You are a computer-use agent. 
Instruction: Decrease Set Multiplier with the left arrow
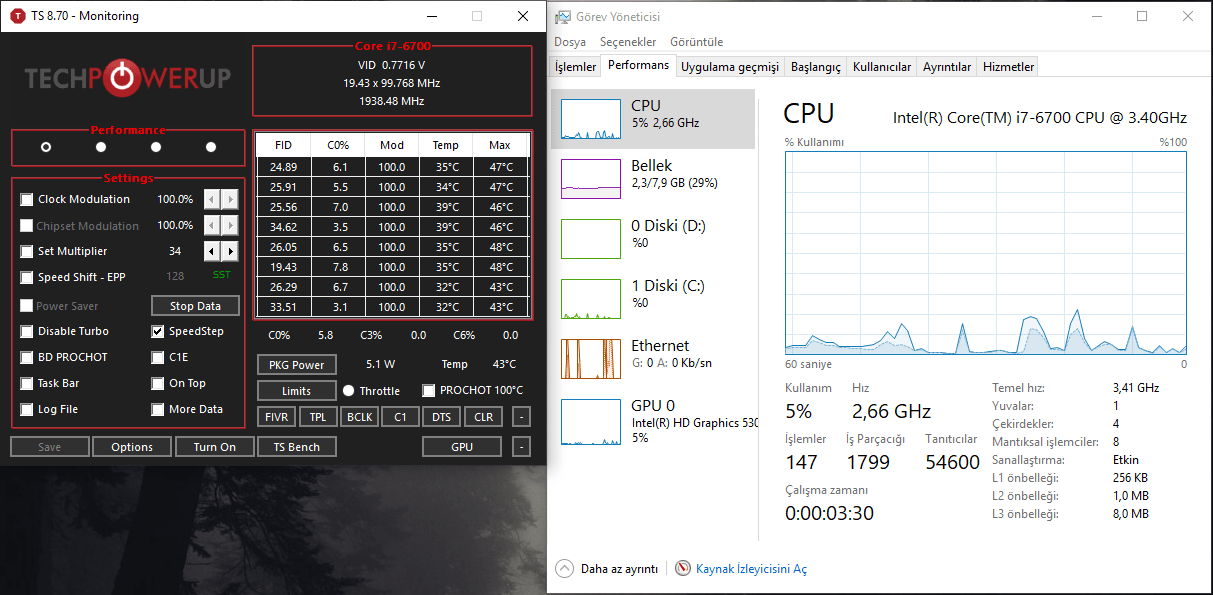click(x=212, y=251)
